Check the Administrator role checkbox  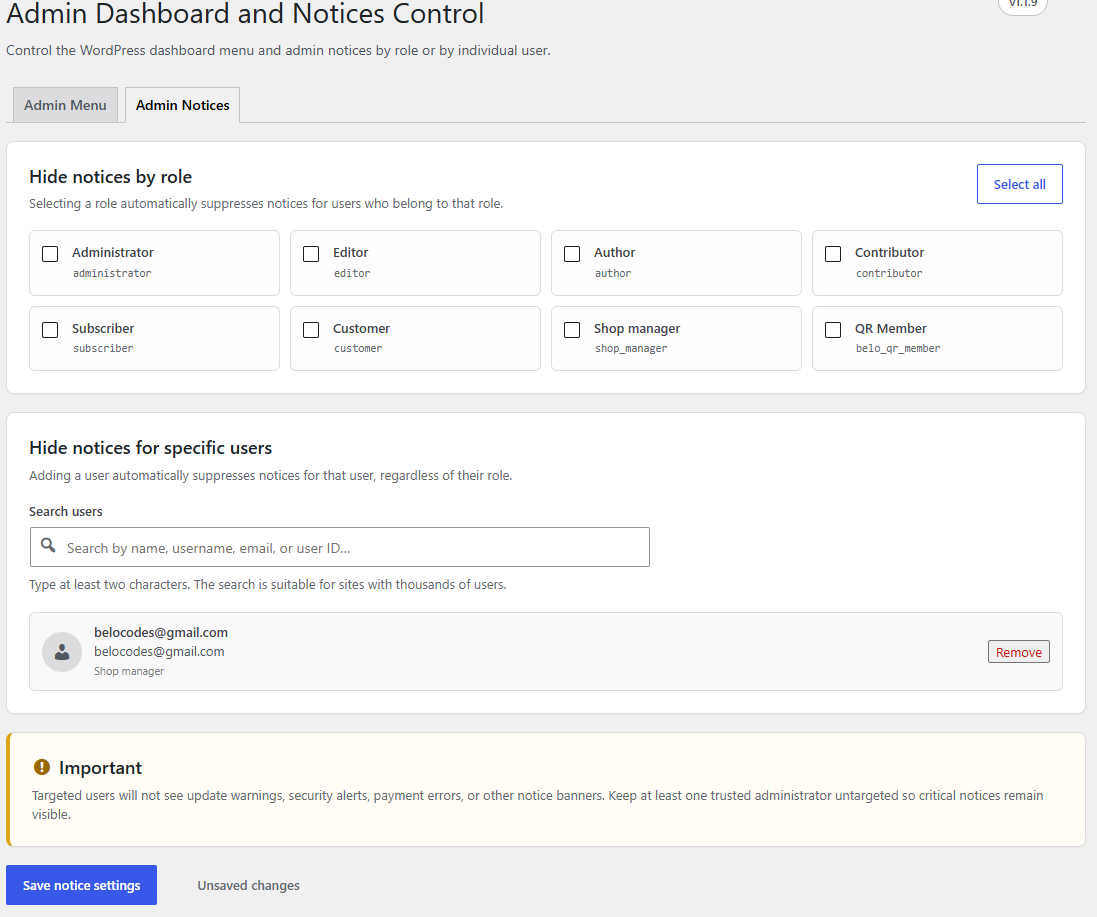click(50, 254)
